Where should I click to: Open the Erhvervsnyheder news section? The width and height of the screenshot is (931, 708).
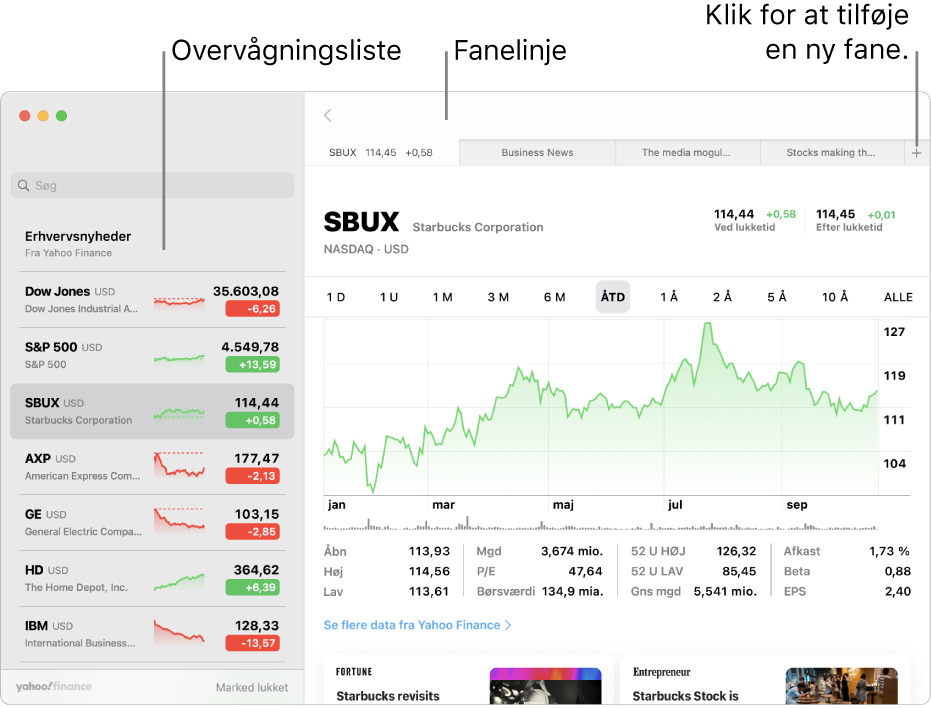point(150,243)
